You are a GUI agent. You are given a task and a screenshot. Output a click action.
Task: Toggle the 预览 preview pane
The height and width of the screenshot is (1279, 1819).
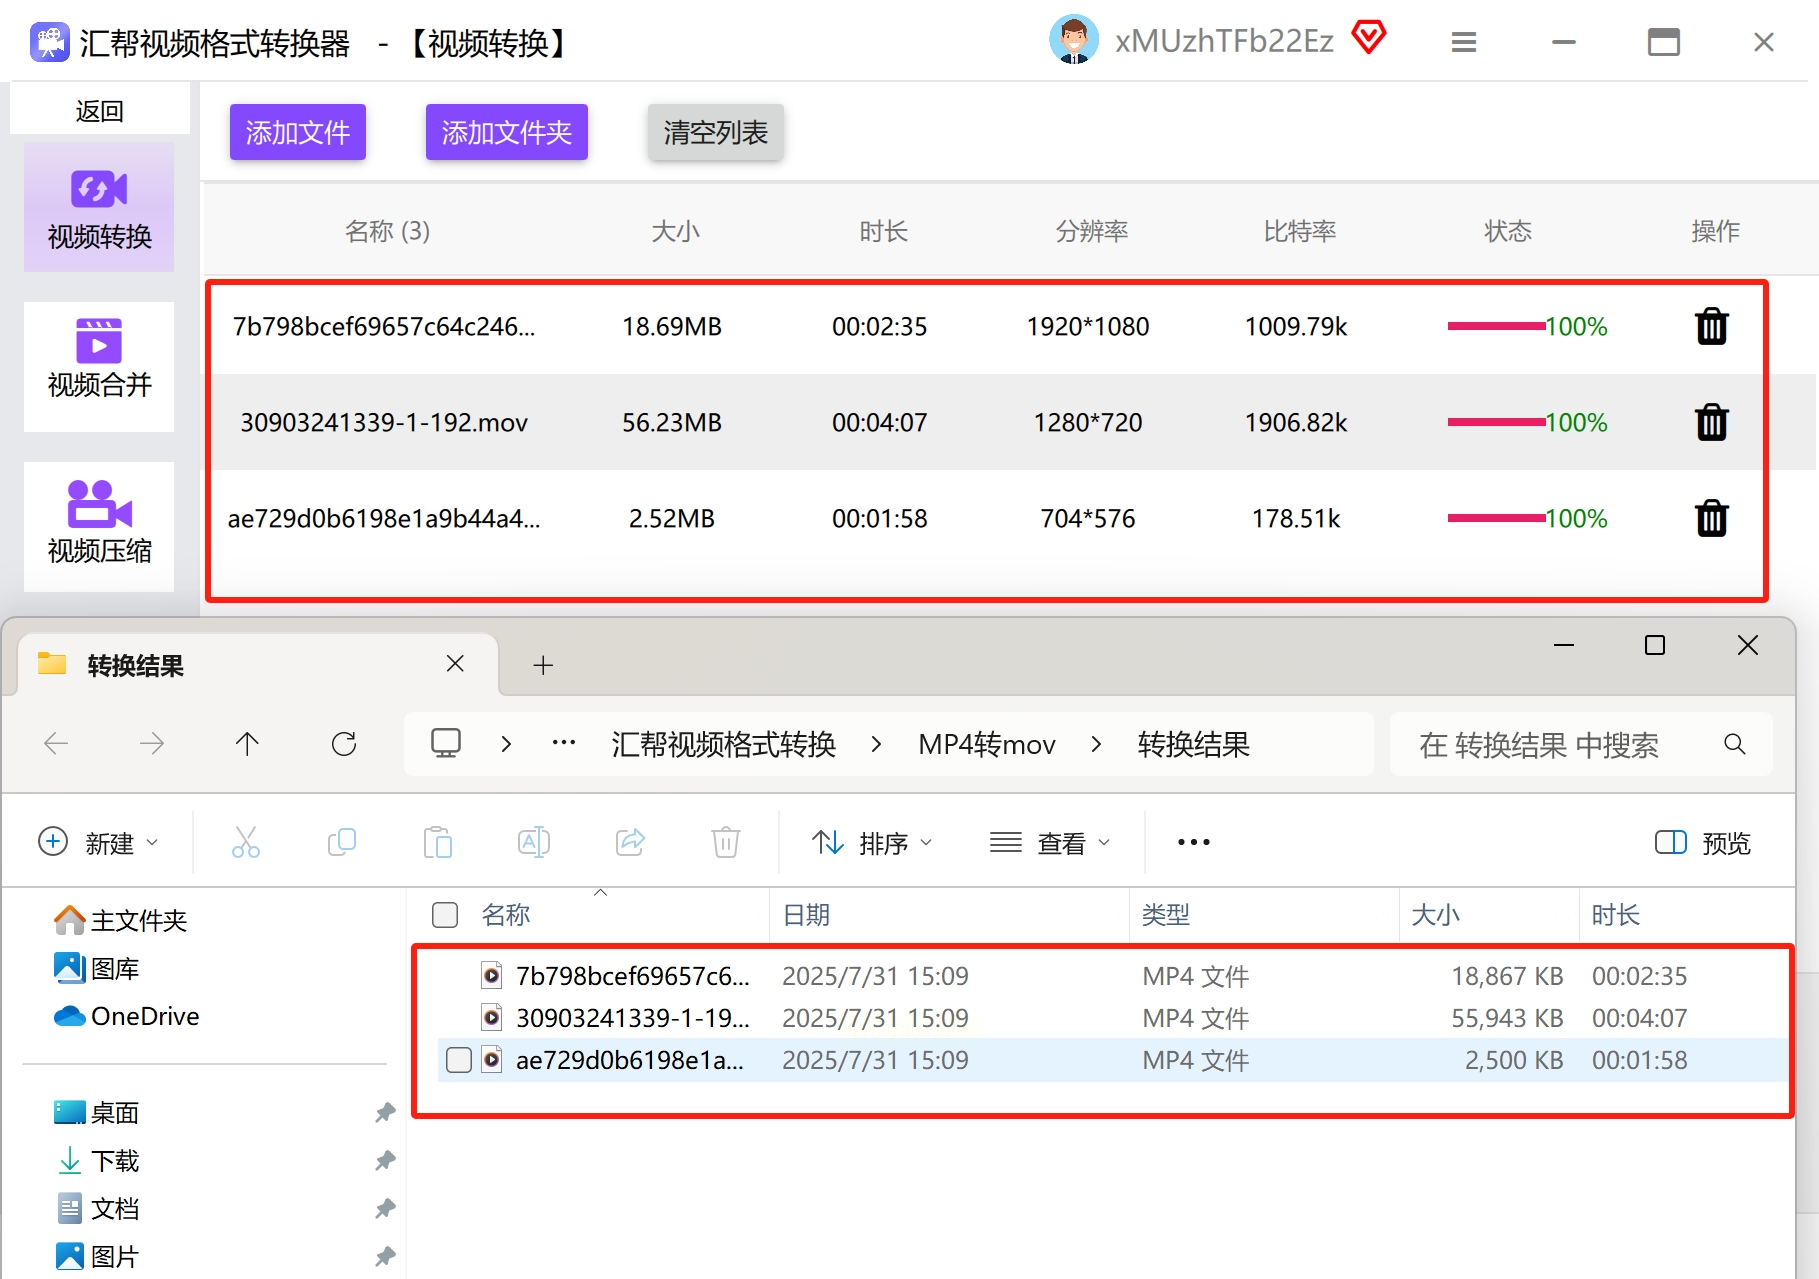1702,843
